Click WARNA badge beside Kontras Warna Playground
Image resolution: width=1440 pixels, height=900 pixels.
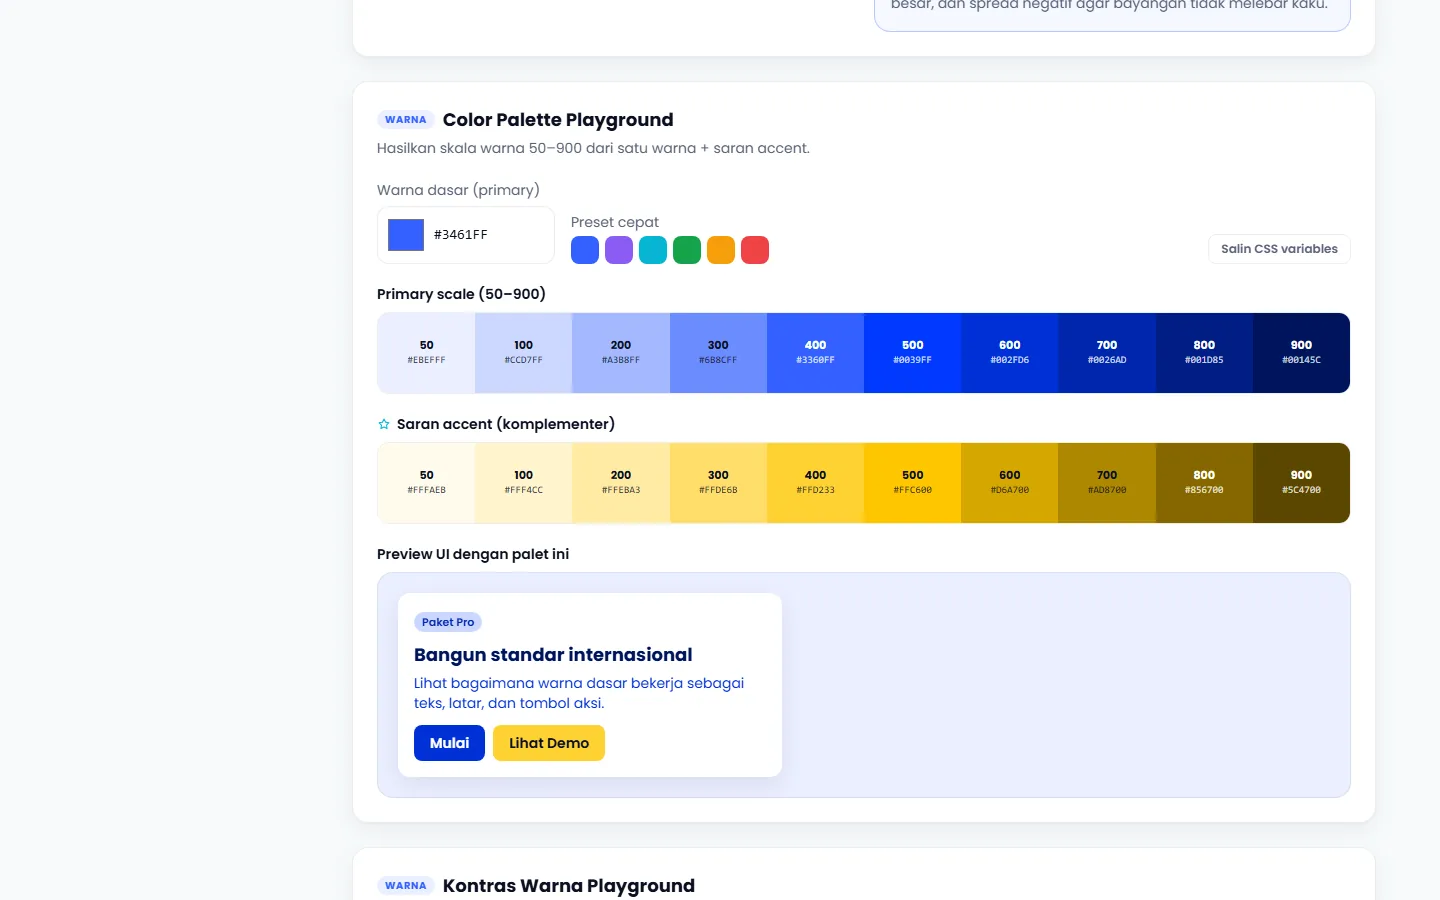406,886
